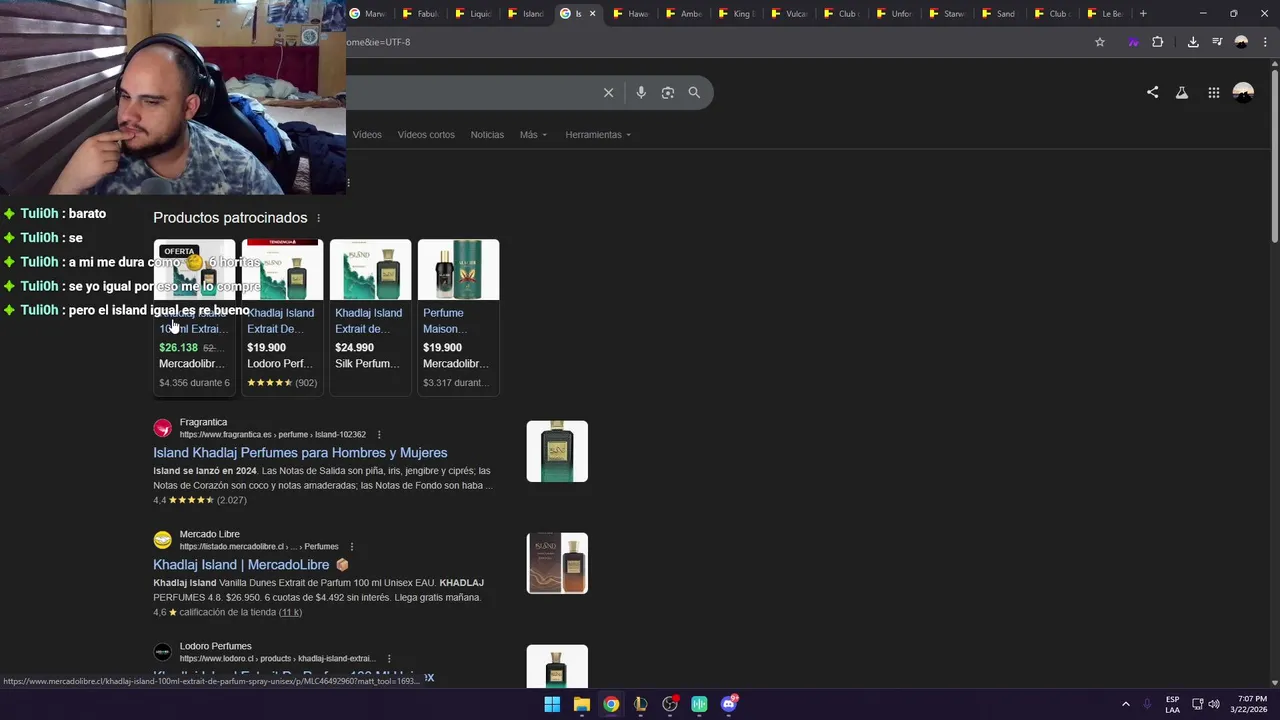
Task: Open the Google account avatar
Action: [x=1243, y=92]
